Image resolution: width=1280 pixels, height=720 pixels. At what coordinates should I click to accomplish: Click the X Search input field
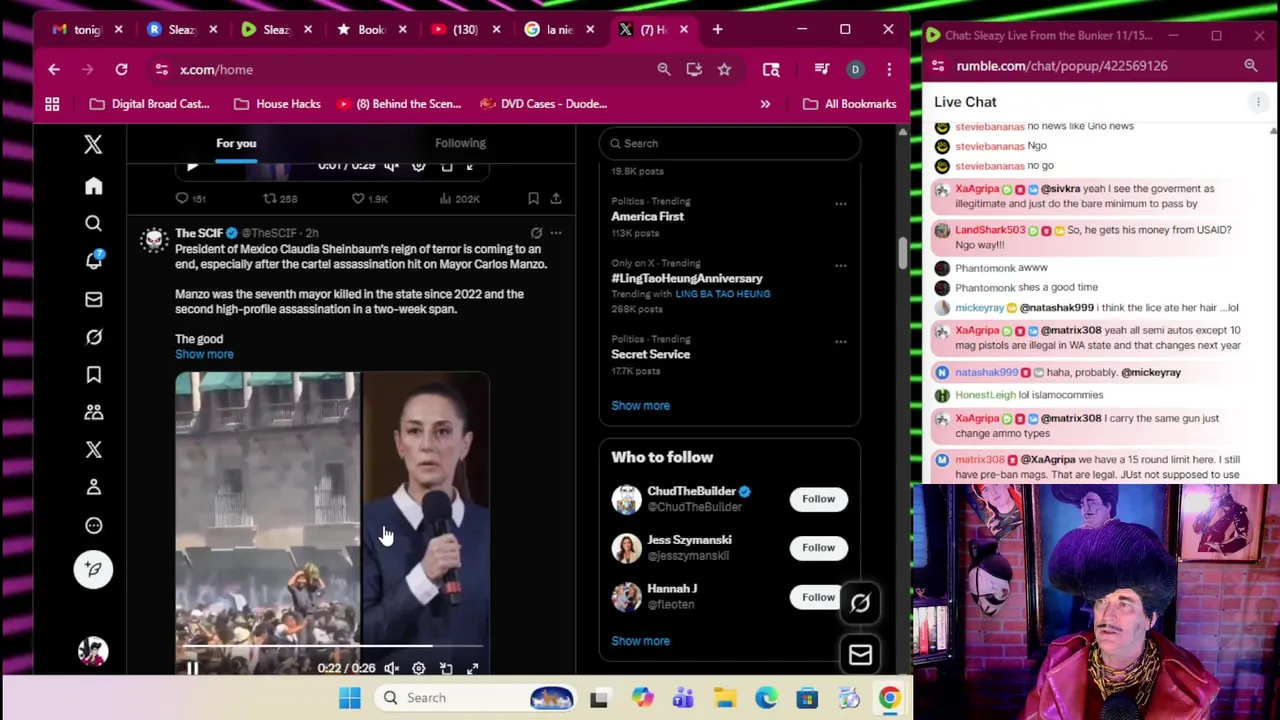[x=729, y=143]
